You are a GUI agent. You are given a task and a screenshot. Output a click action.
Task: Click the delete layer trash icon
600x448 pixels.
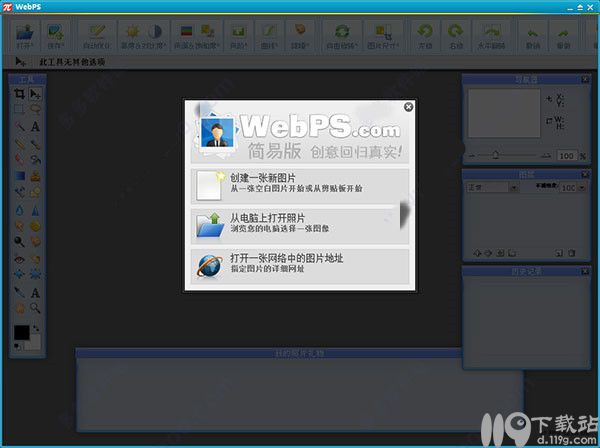pyautogui.click(x=572, y=253)
